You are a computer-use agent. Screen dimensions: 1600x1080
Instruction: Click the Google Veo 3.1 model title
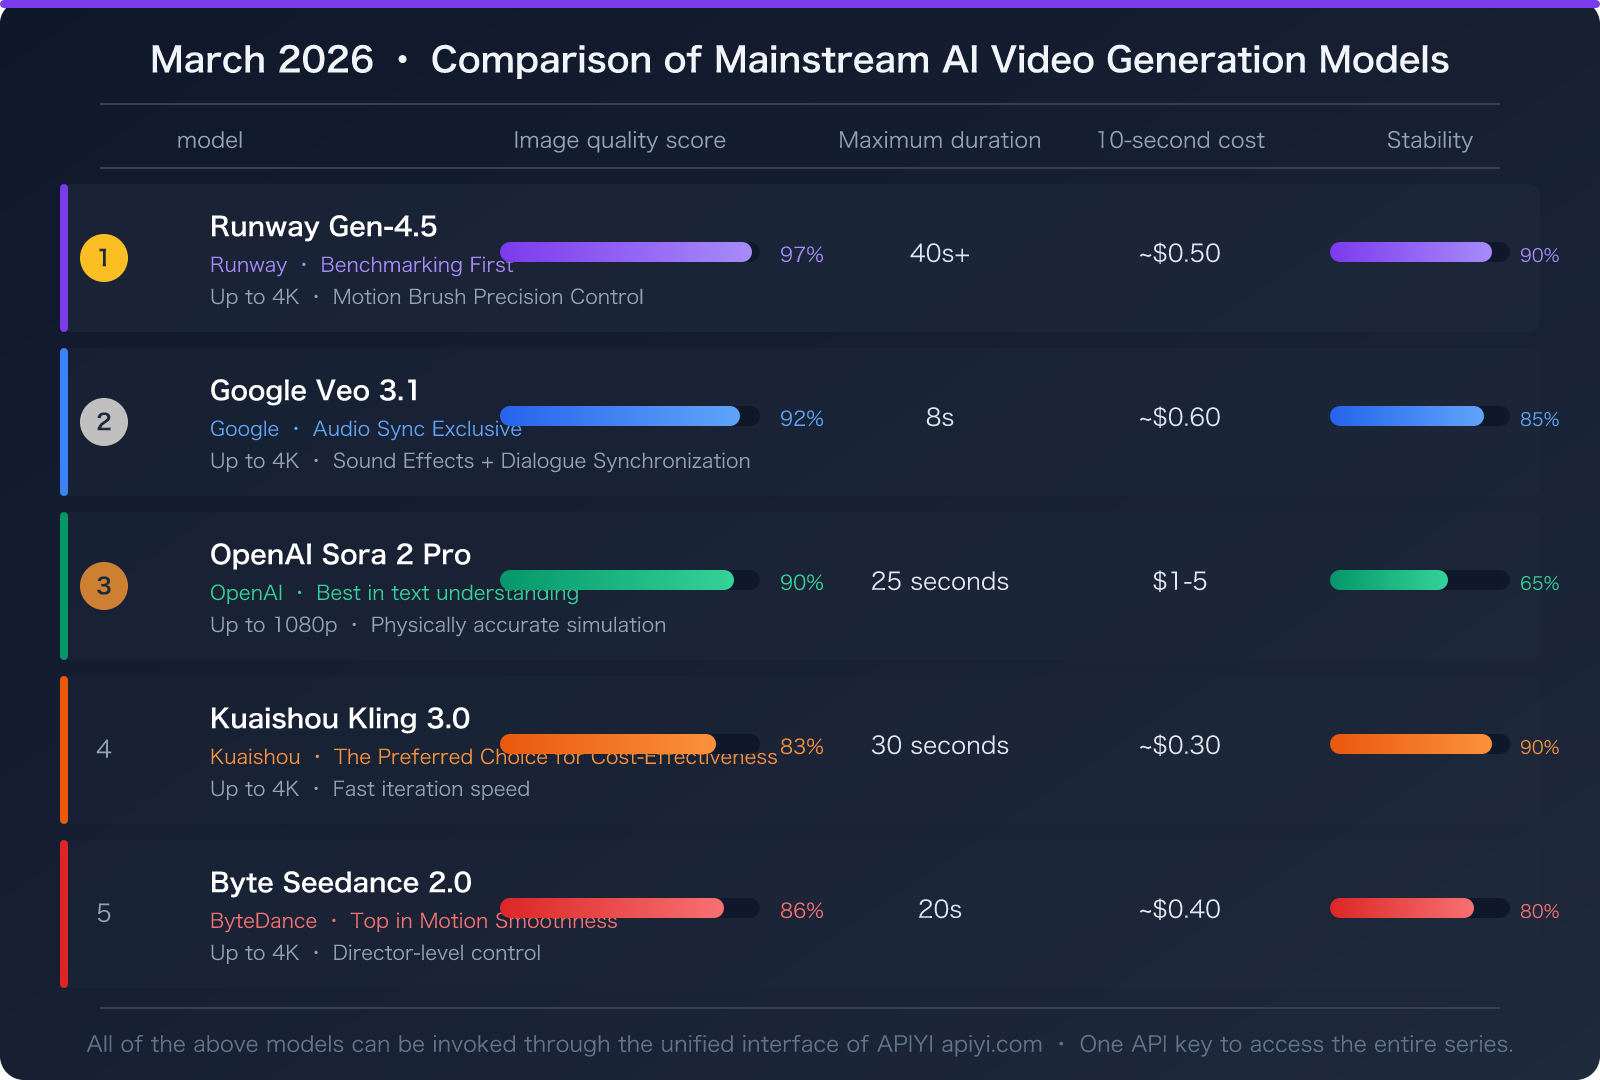coord(314,390)
